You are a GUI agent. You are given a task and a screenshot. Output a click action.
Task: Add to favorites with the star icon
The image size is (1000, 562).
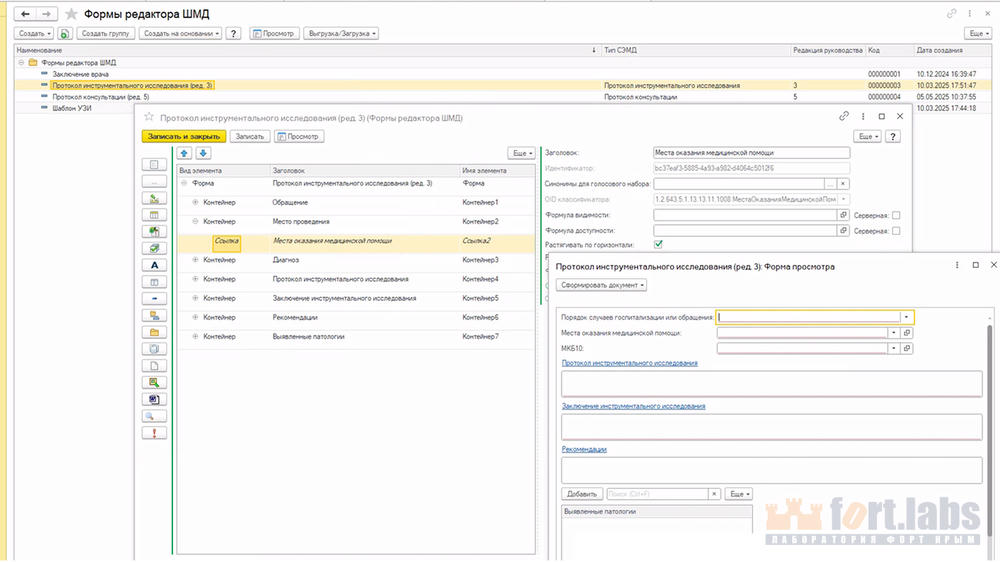70,14
